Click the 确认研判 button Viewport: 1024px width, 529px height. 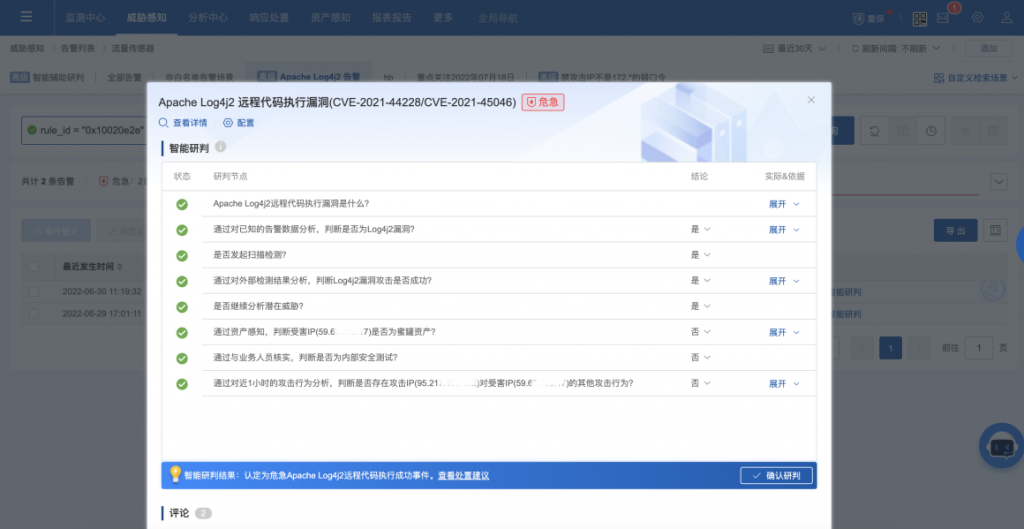point(776,475)
